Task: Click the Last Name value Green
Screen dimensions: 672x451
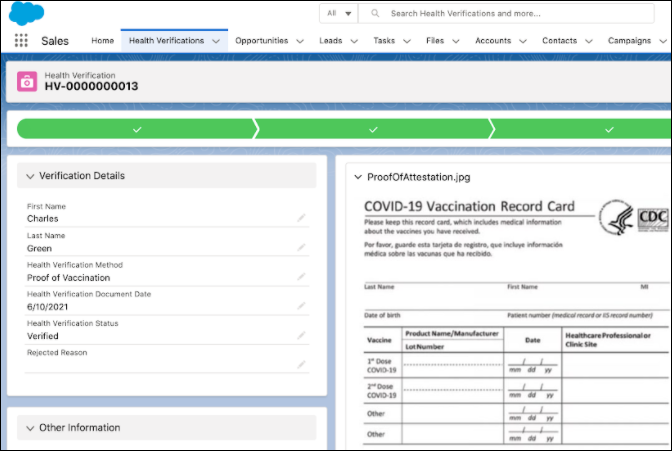Action: pyautogui.click(x=39, y=248)
